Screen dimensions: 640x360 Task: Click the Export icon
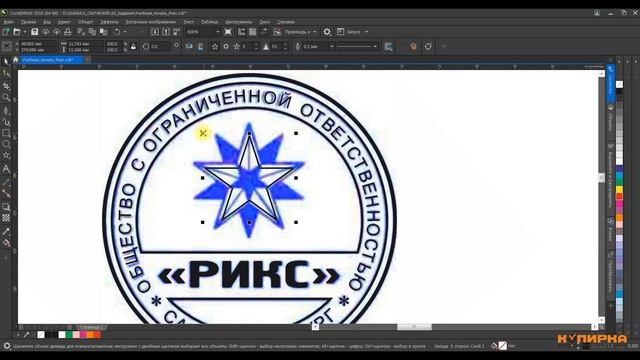click(x=166, y=31)
